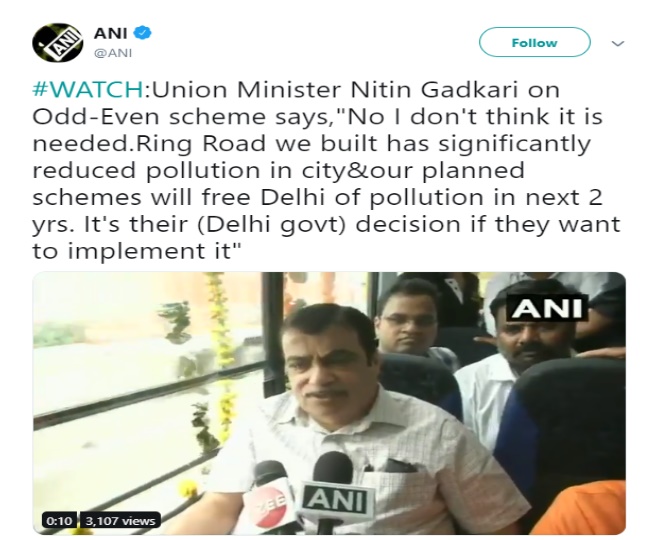Play the embedded video
The height and width of the screenshot is (540, 650).
(329, 403)
